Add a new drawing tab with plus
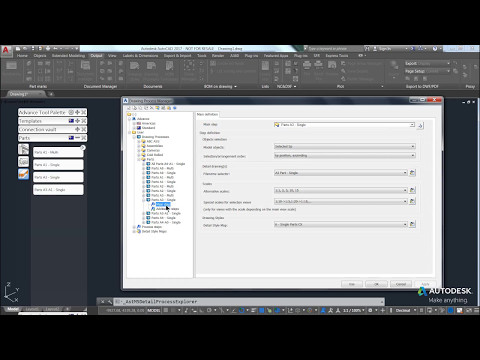 51,94
